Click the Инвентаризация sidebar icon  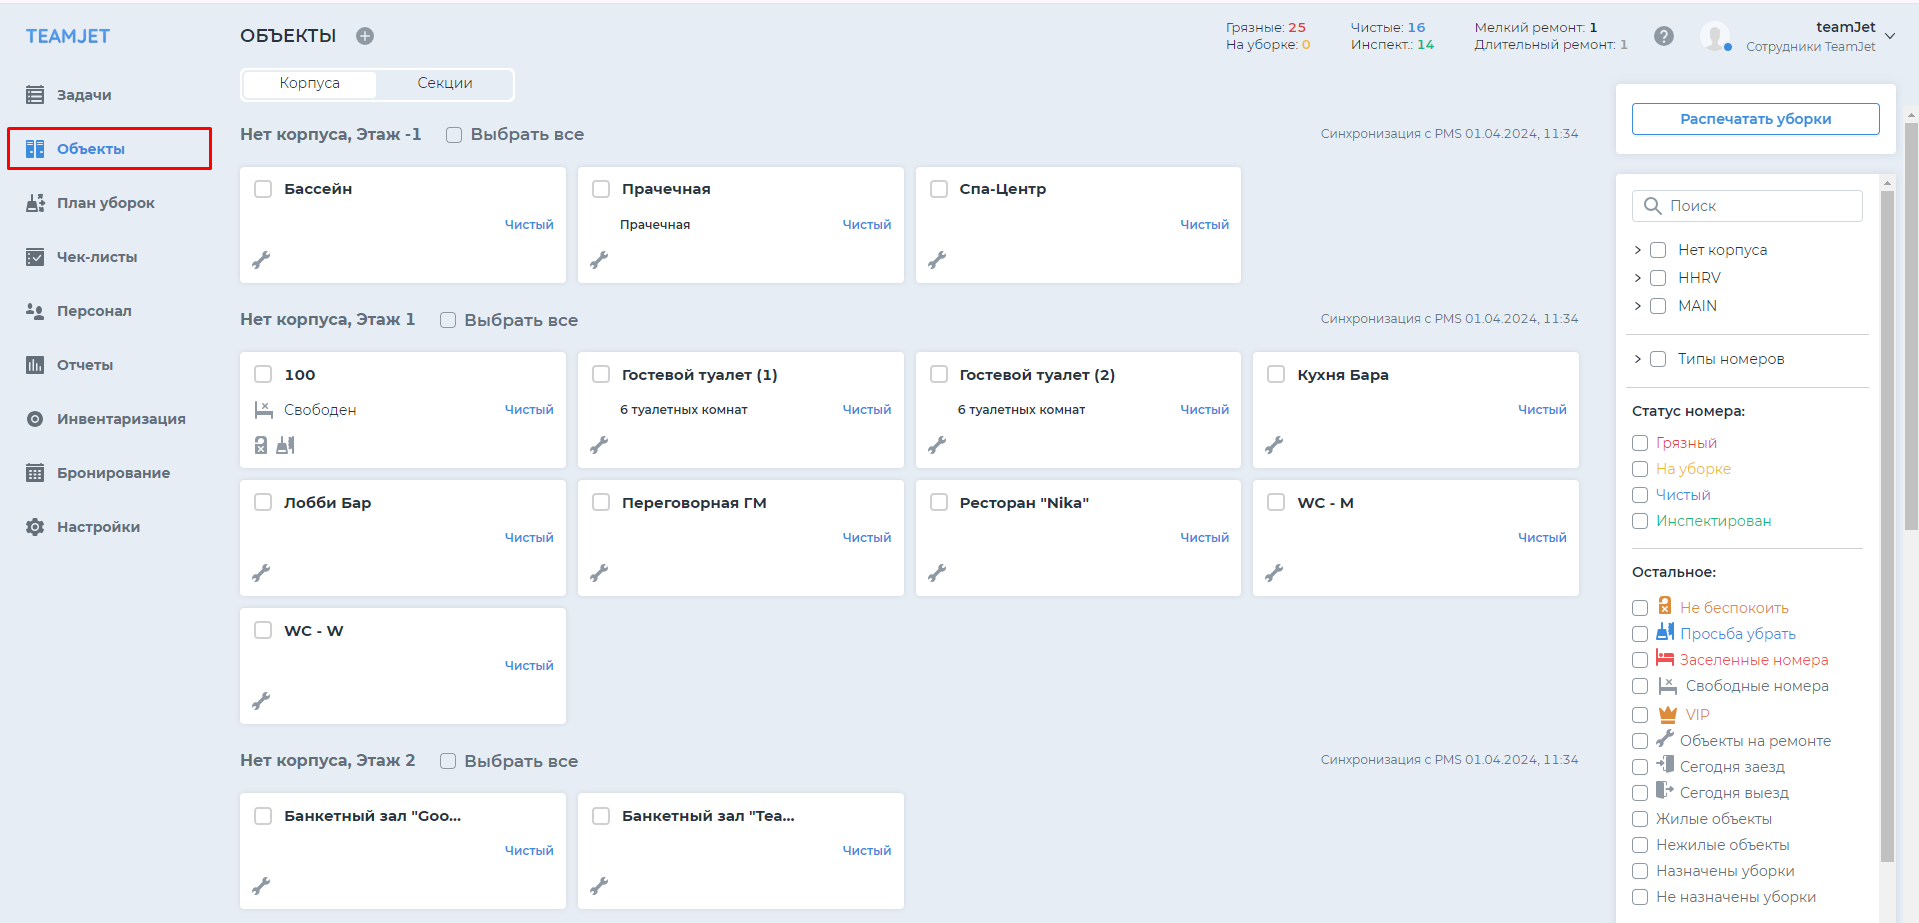tap(35, 419)
